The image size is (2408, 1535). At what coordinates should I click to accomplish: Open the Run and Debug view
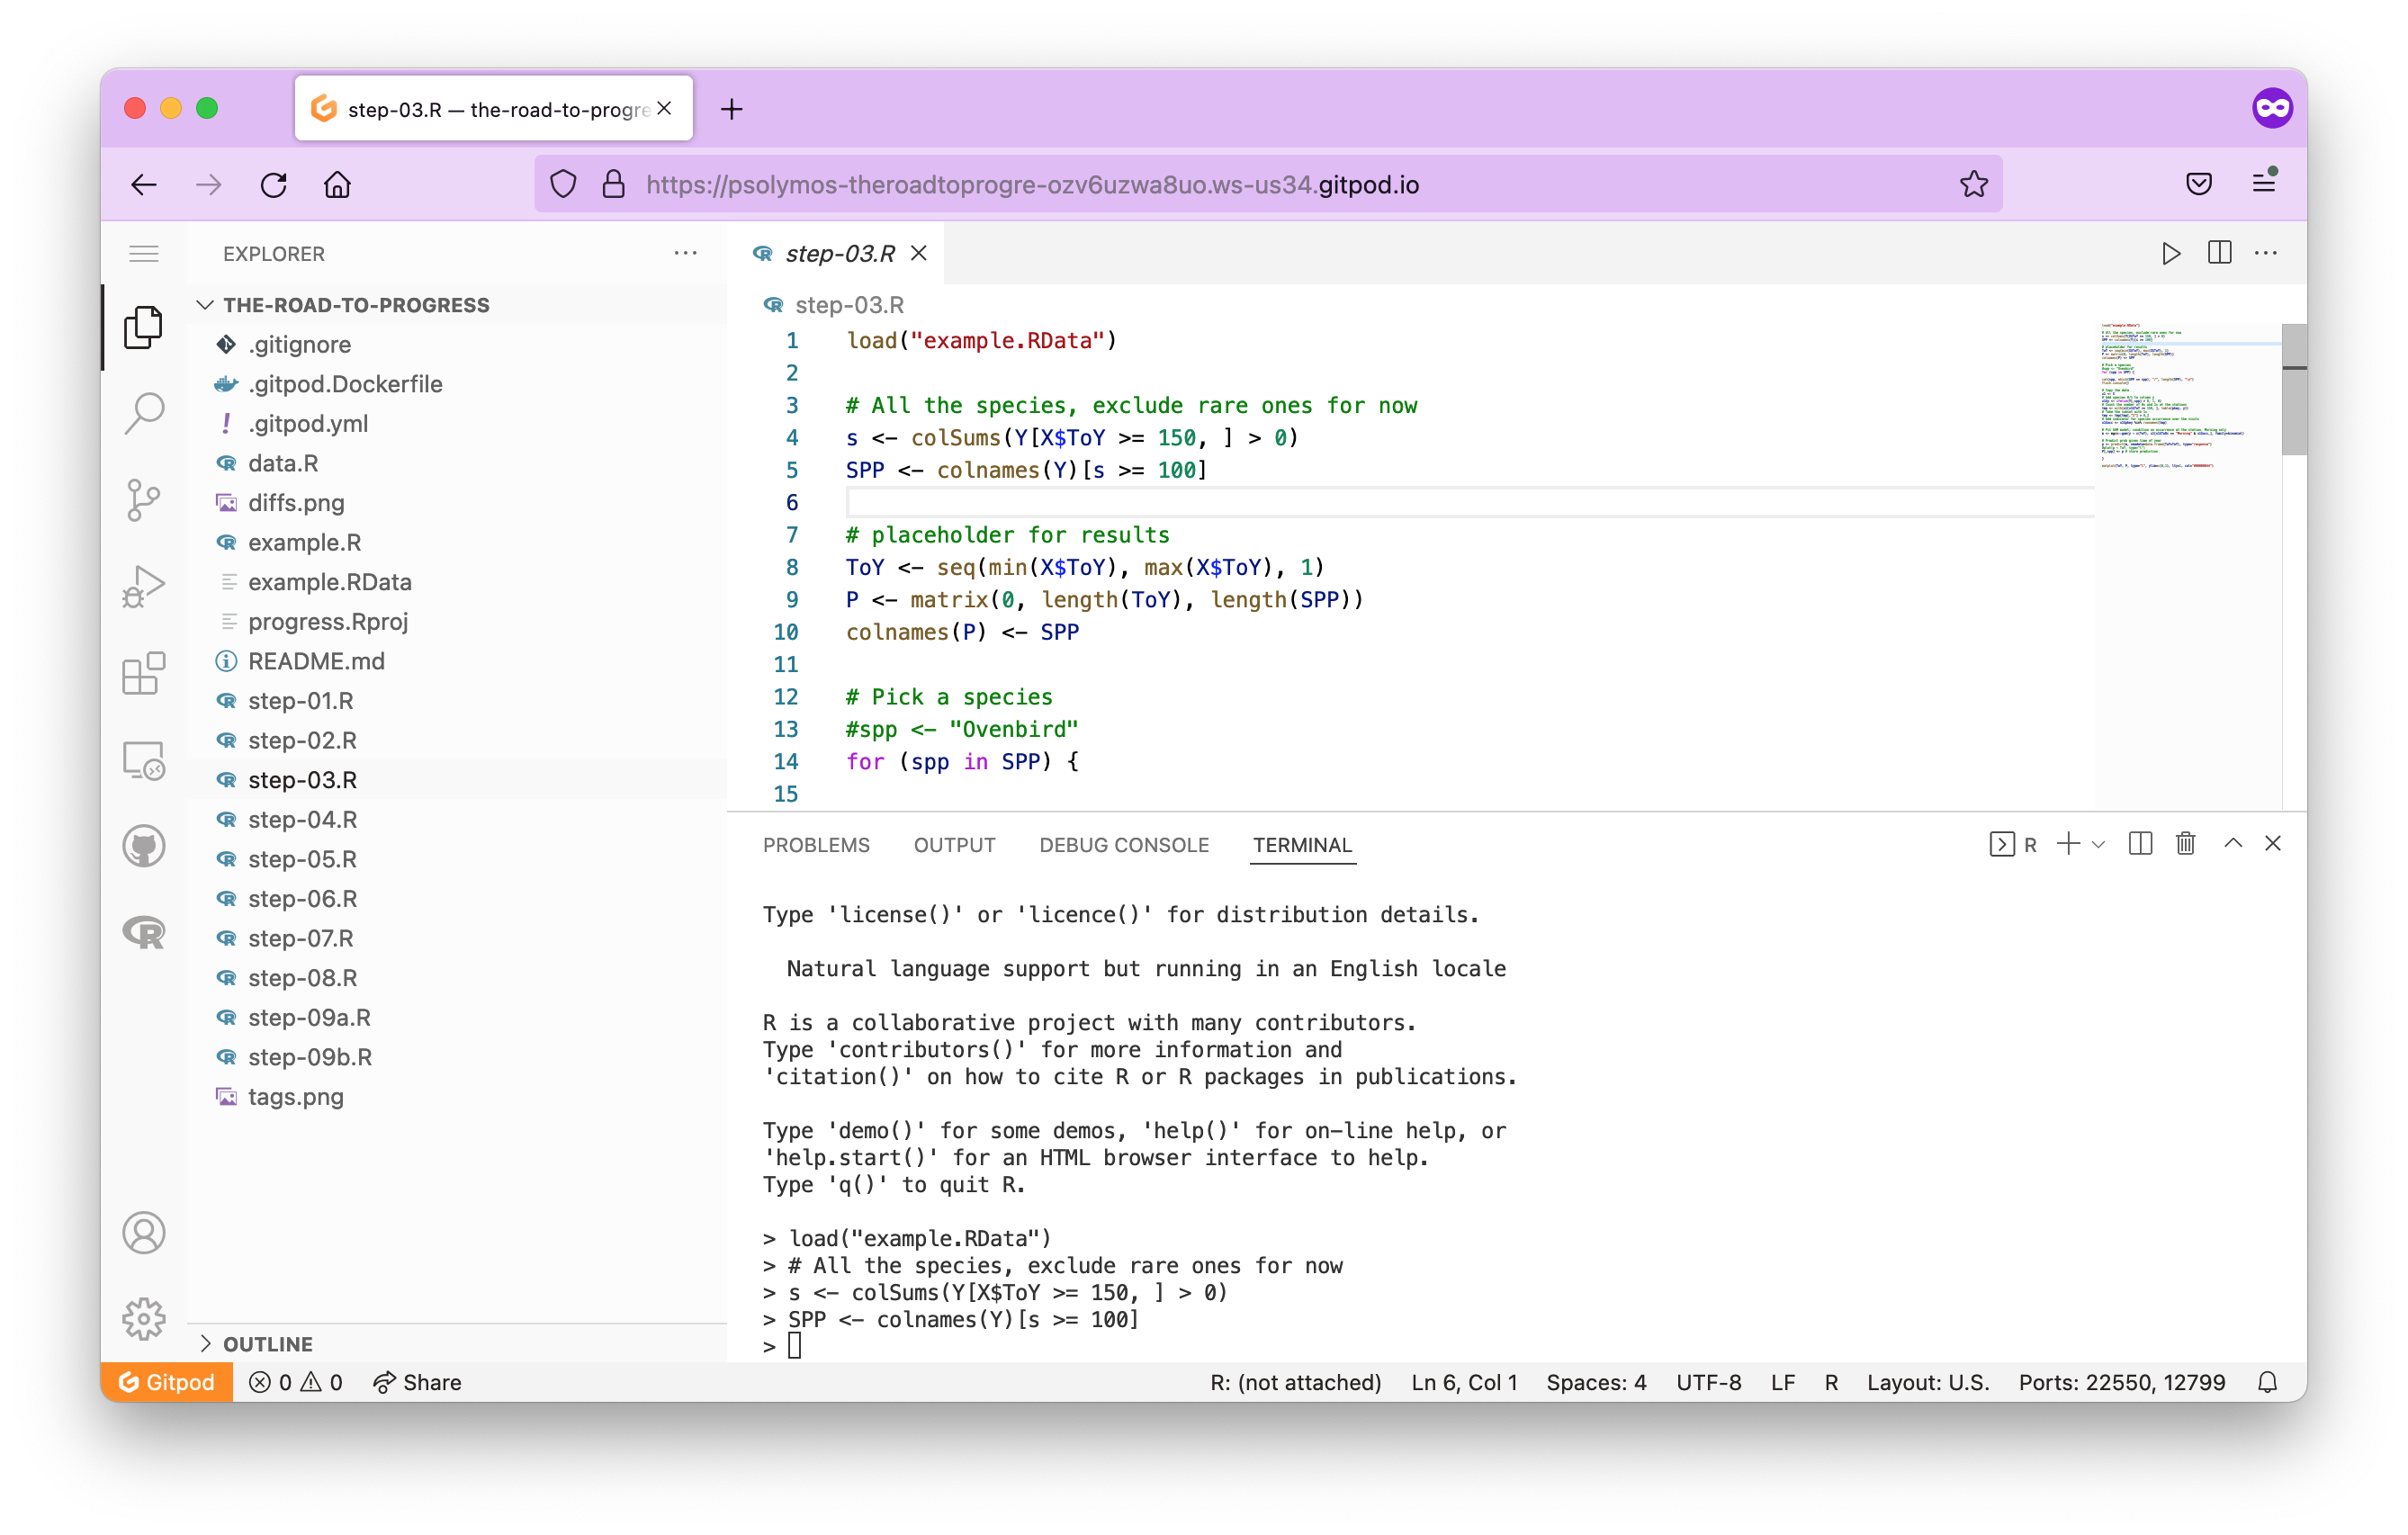coord(144,586)
